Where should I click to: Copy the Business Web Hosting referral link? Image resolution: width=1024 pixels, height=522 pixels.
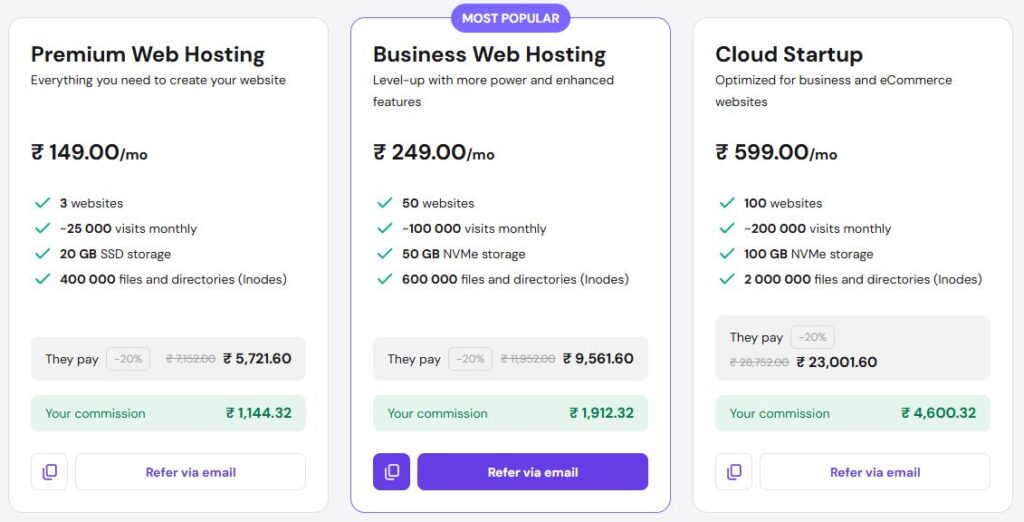point(391,472)
